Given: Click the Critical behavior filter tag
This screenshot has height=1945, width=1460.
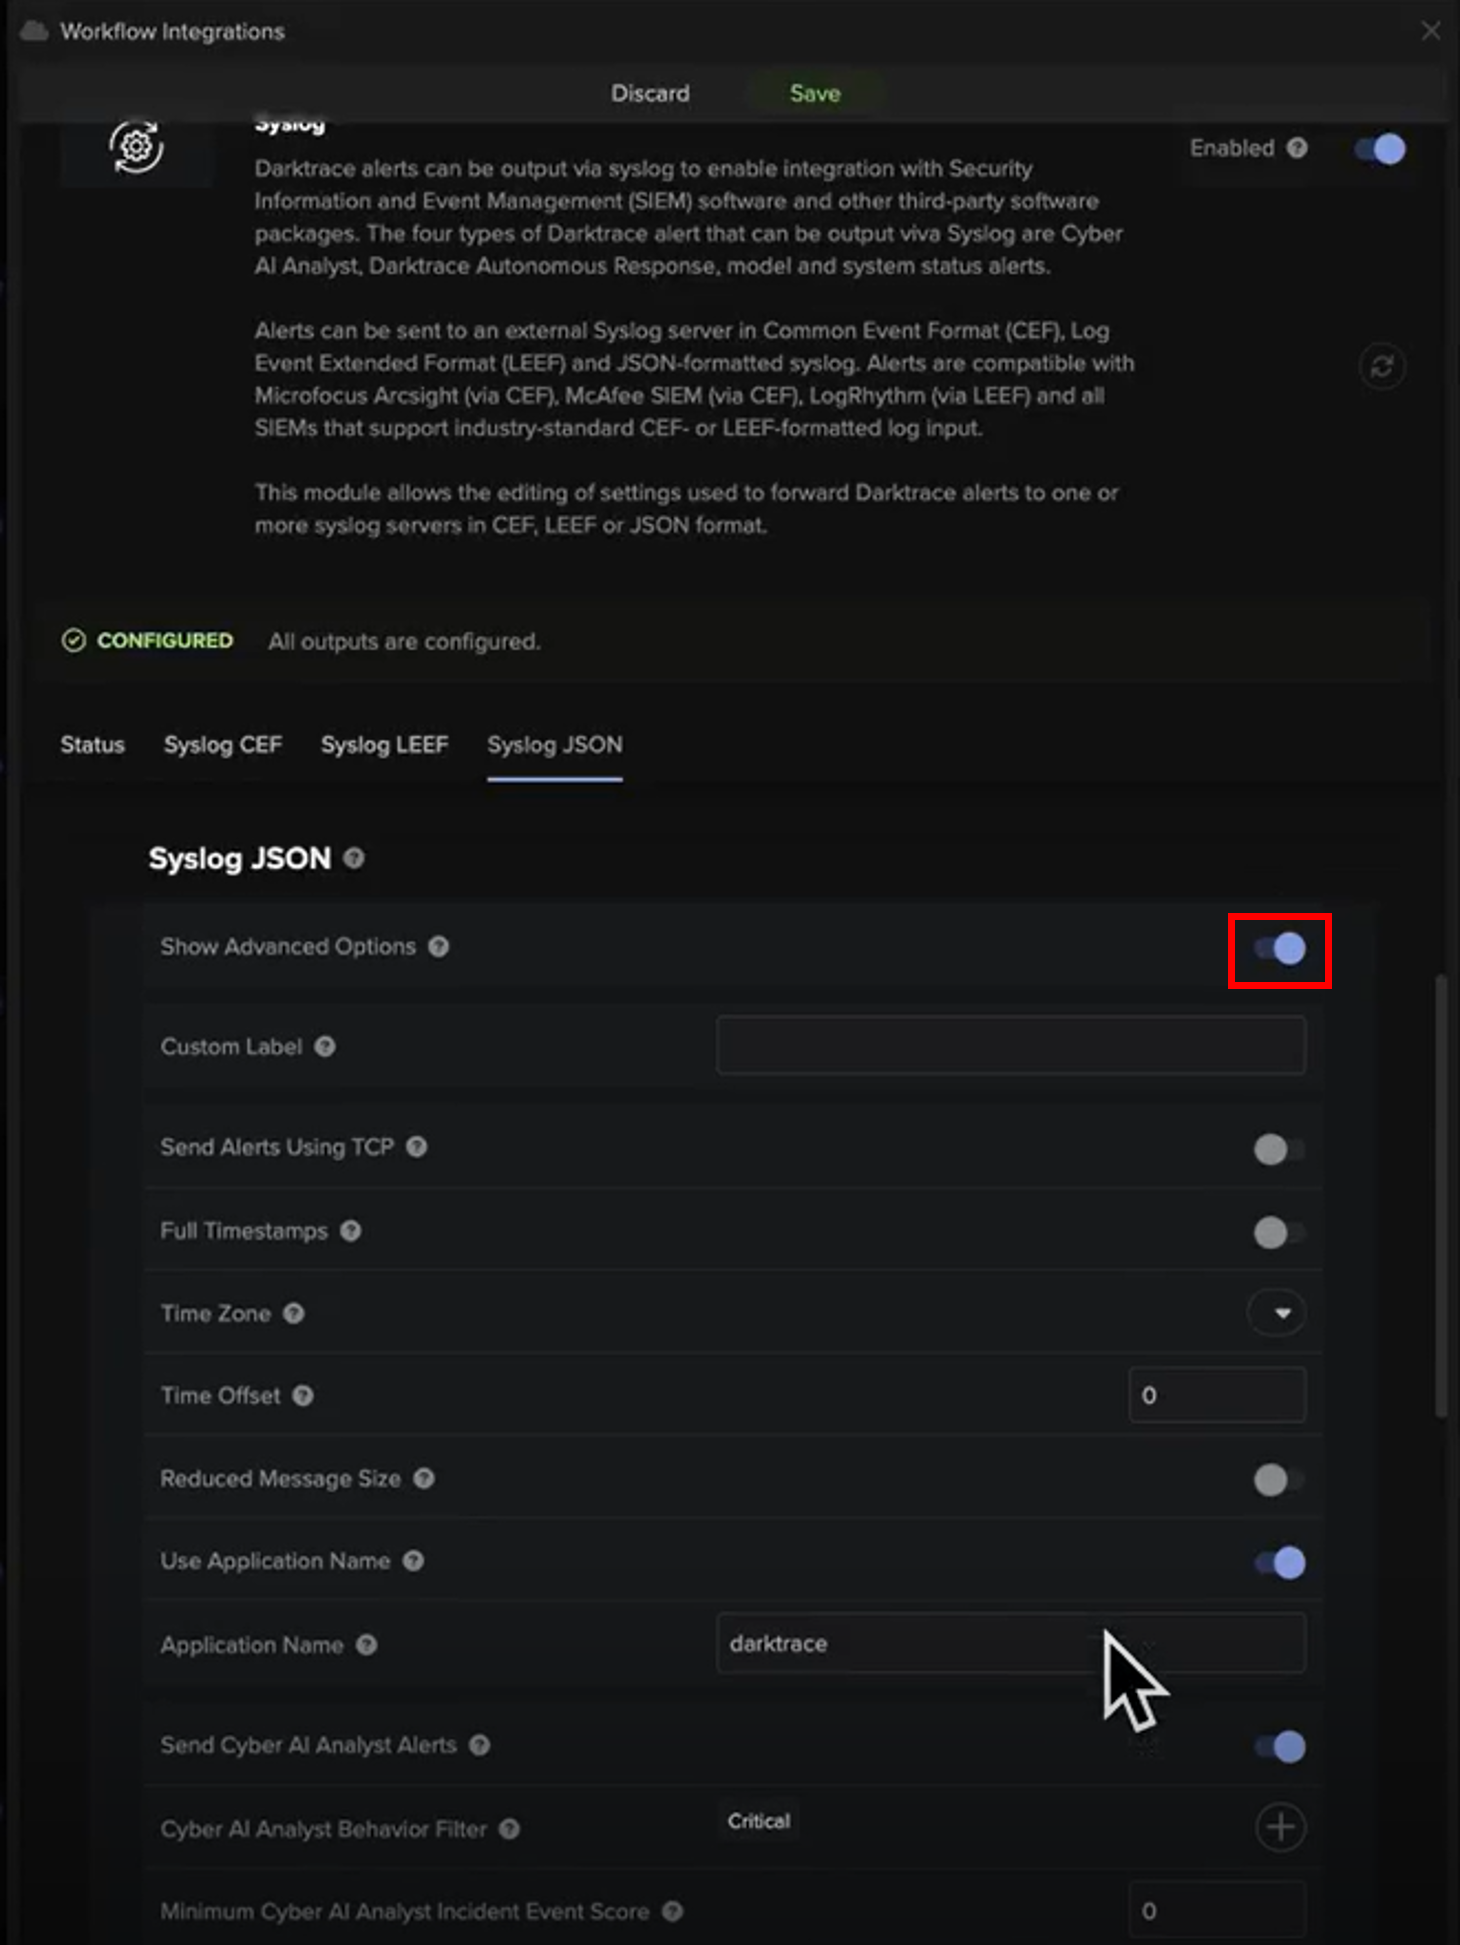Looking at the screenshot, I should [759, 1821].
